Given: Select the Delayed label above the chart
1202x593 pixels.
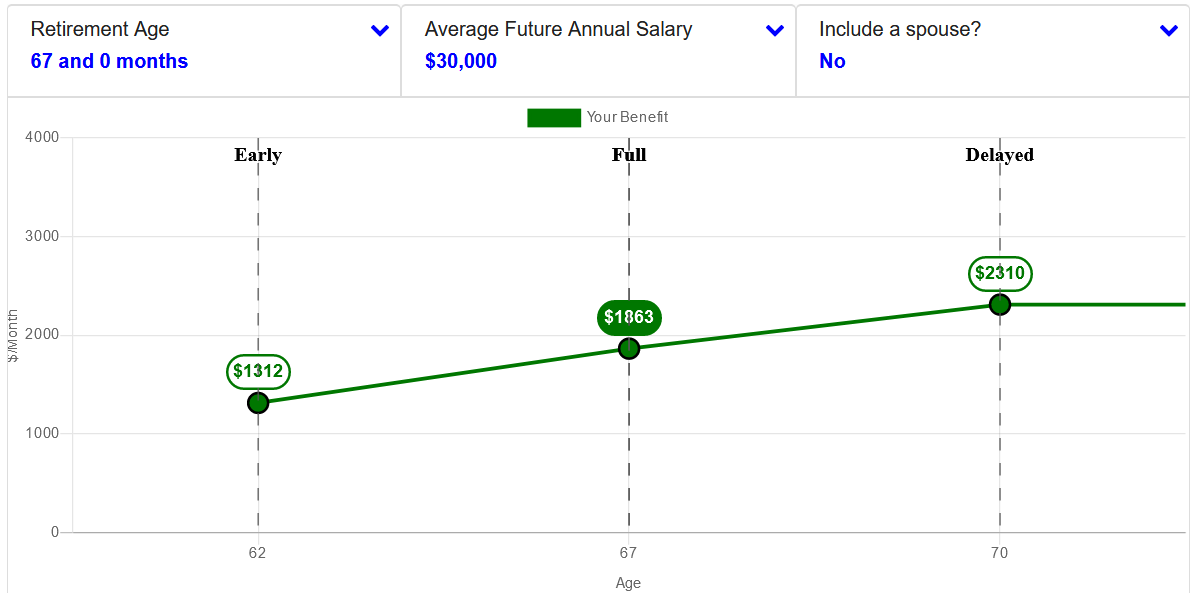Looking at the screenshot, I should pos(1000,155).
